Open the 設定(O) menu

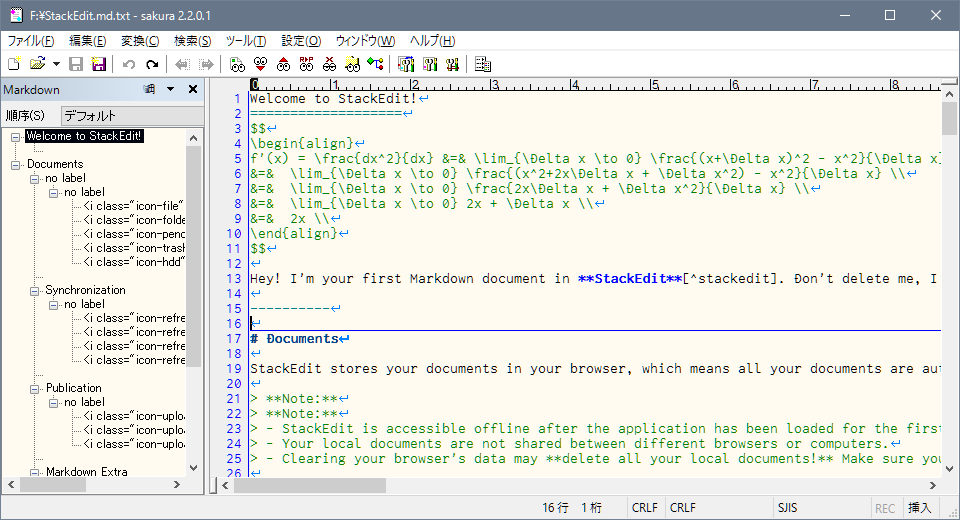(301, 41)
